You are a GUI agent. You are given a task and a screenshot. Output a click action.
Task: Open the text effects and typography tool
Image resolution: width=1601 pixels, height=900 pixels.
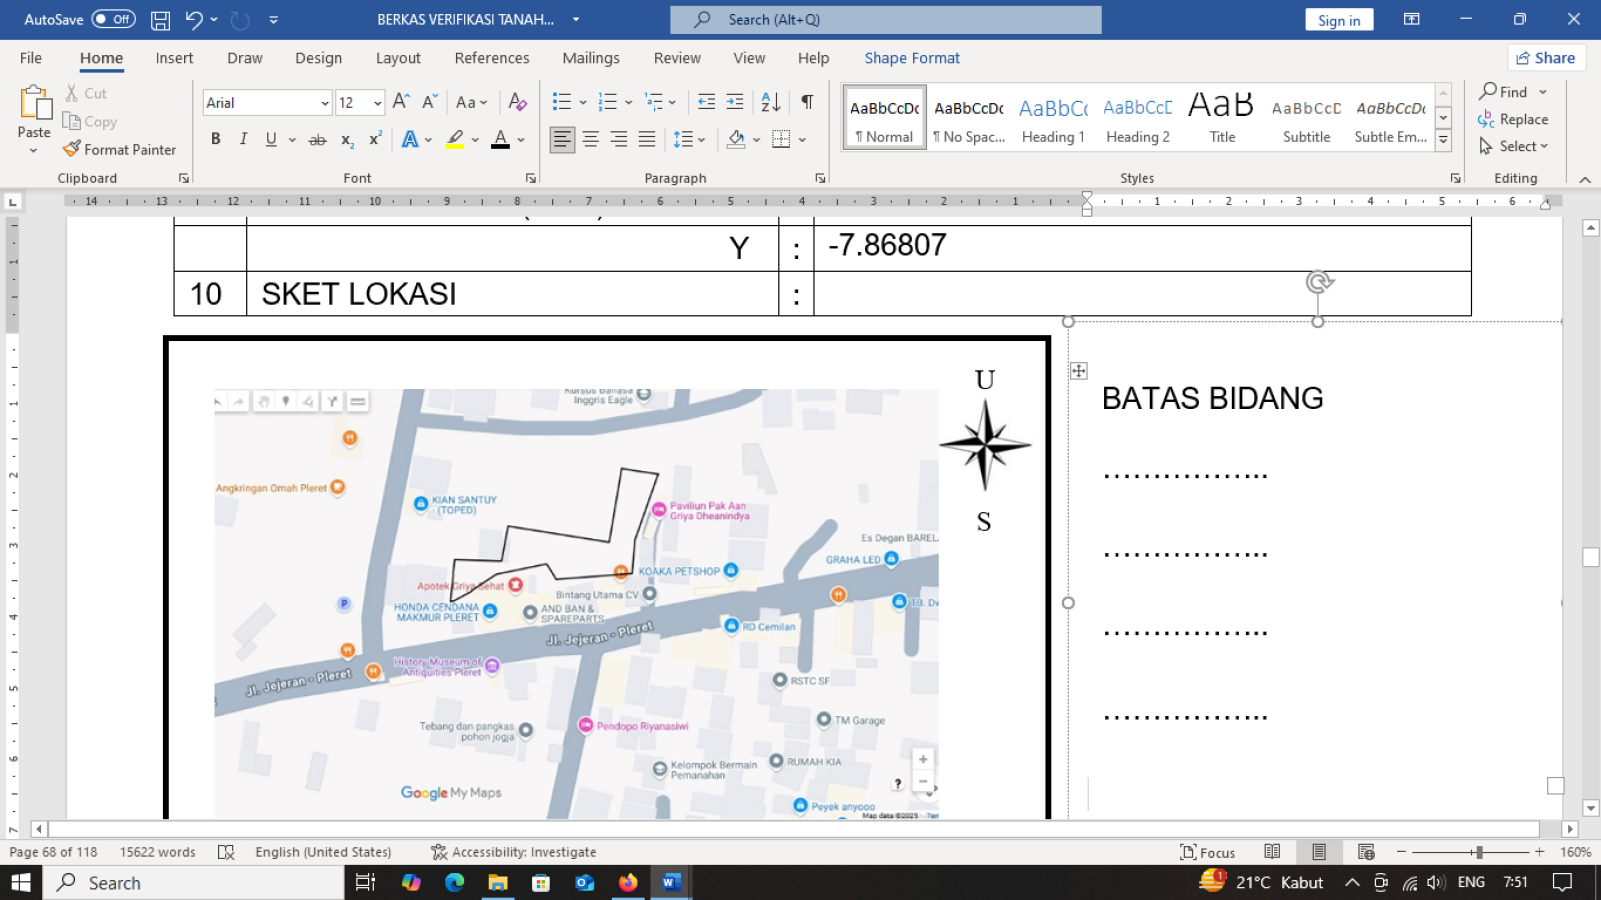tap(410, 140)
